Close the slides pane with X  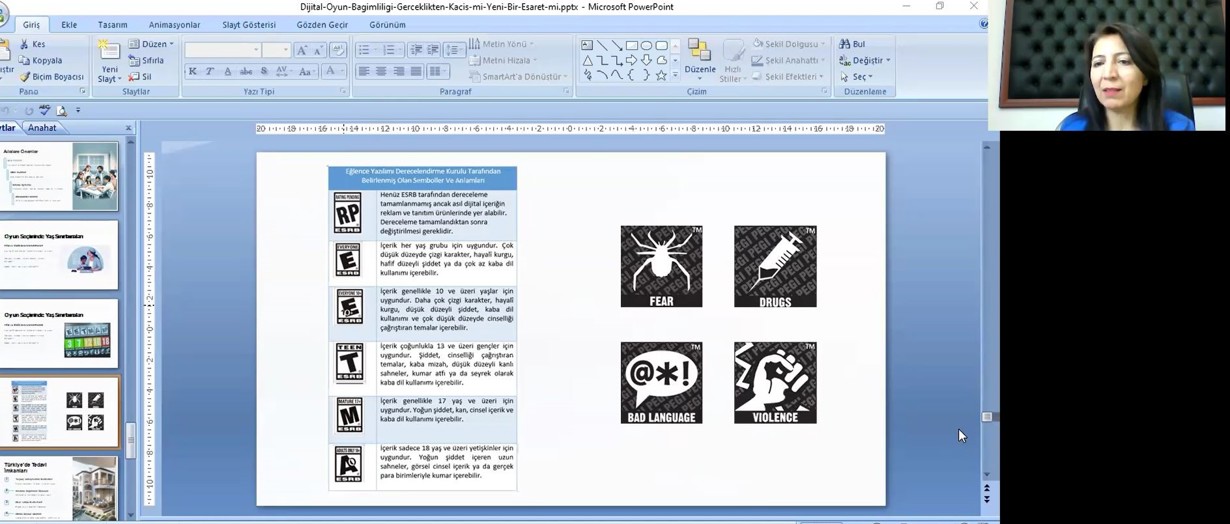point(128,128)
